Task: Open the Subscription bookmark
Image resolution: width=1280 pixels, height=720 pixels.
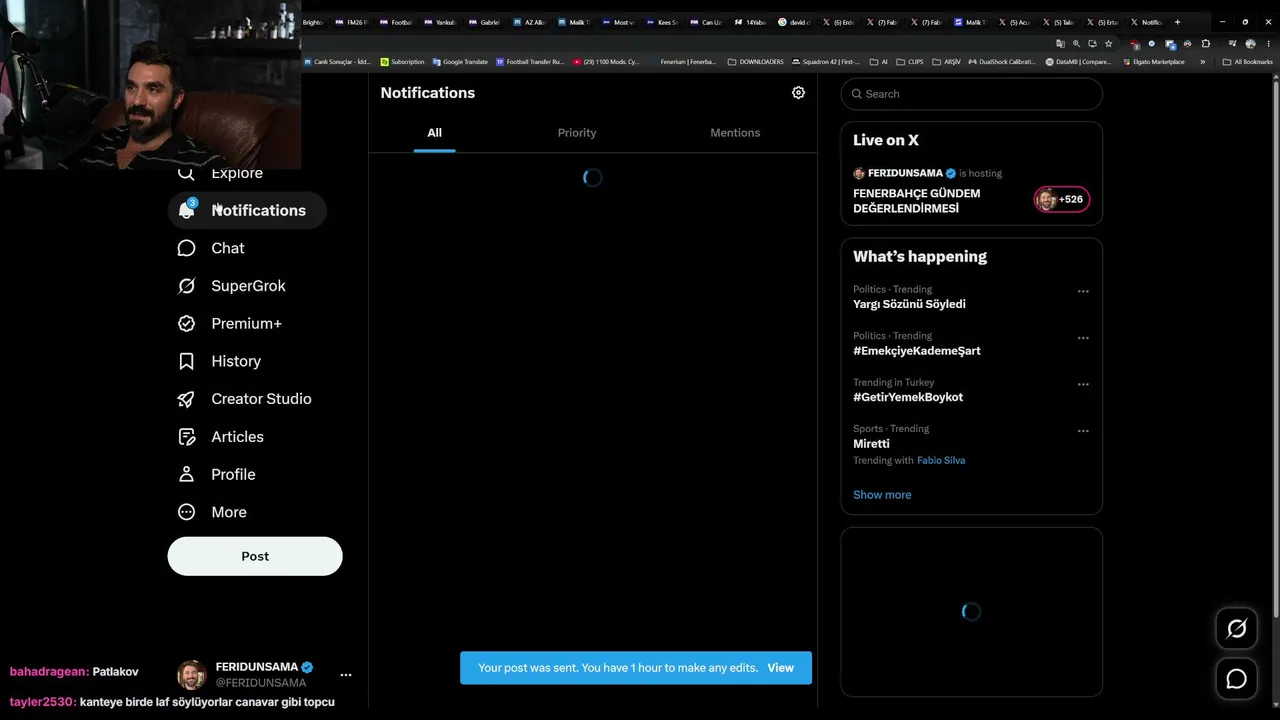Action: (x=402, y=62)
